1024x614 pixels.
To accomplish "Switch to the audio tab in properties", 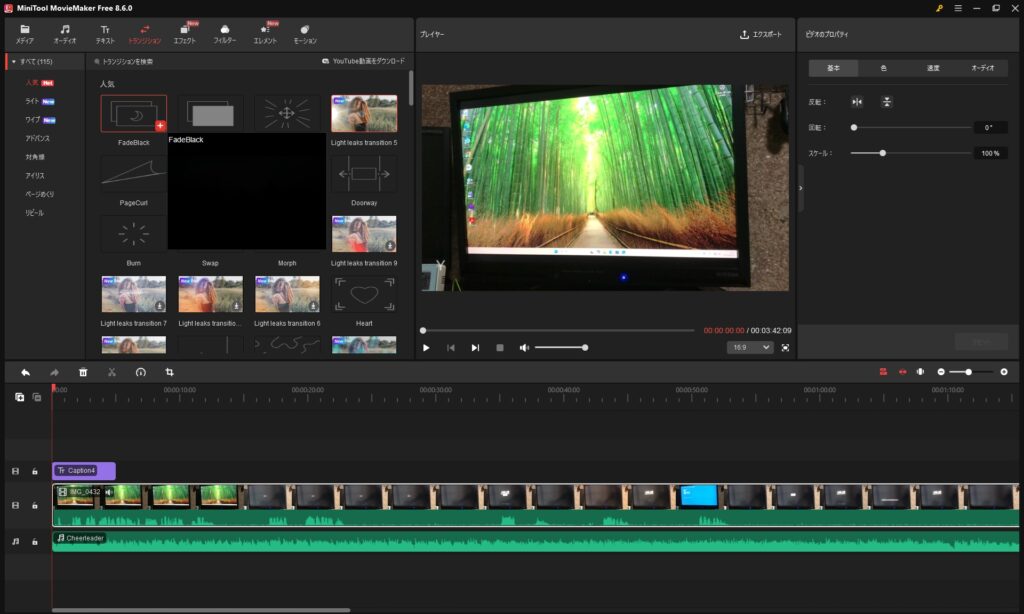I will point(982,68).
